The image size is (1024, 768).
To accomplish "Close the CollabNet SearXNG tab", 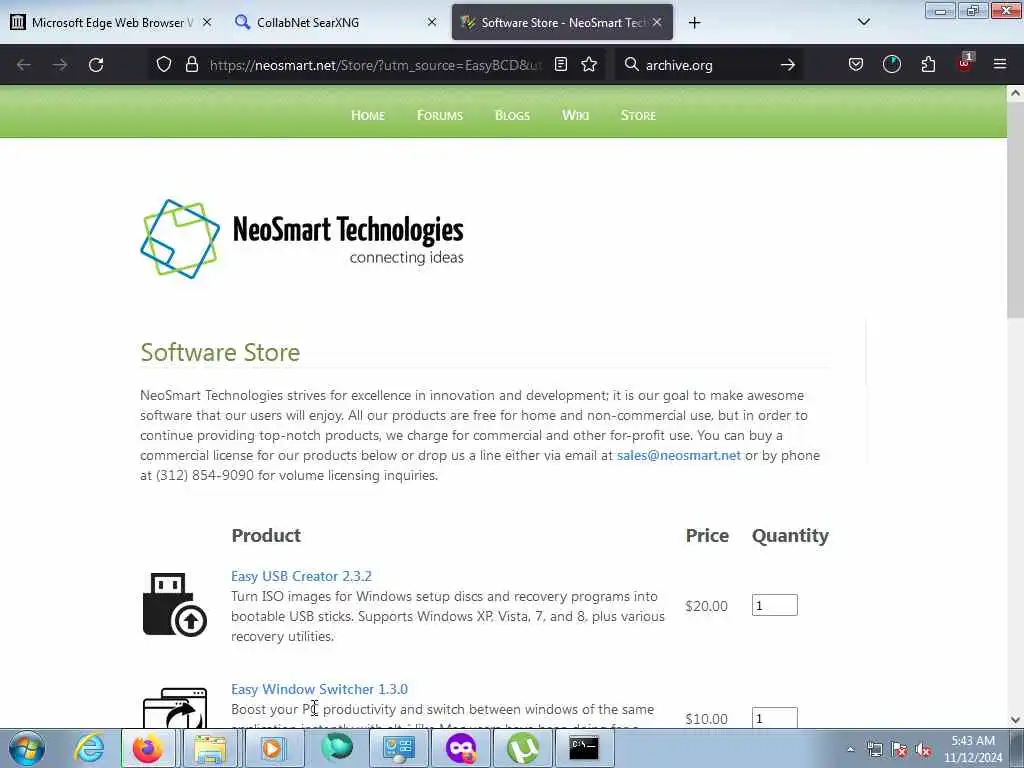I will 432,22.
